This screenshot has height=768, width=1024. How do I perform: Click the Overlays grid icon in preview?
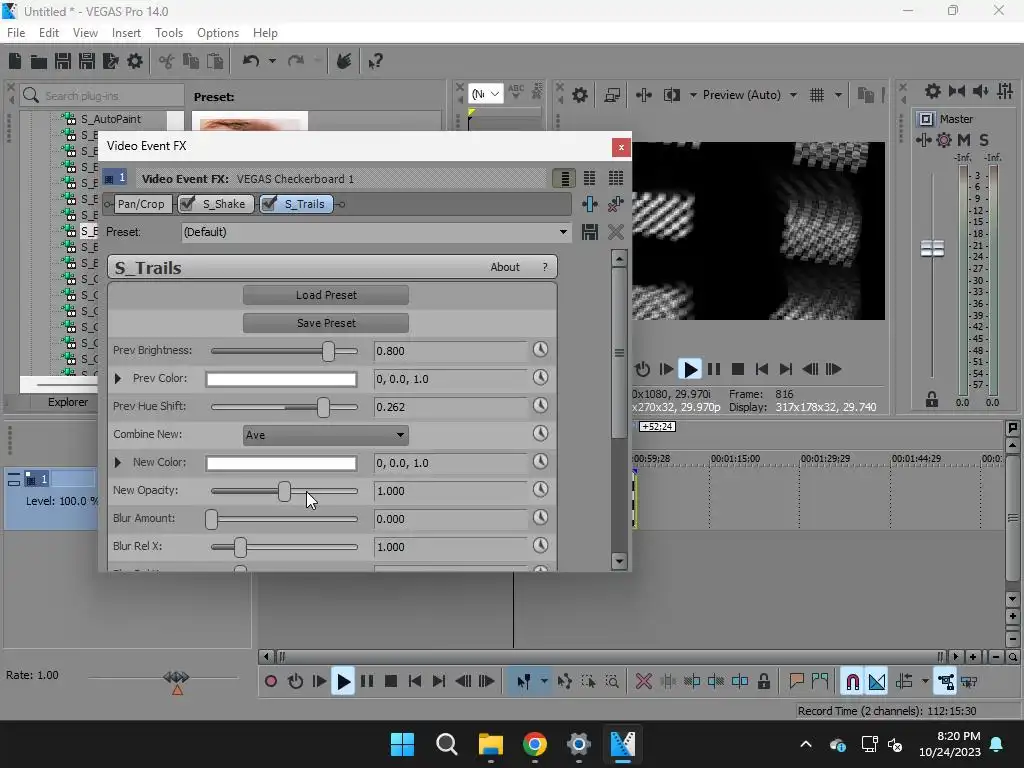[x=816, y=95]
